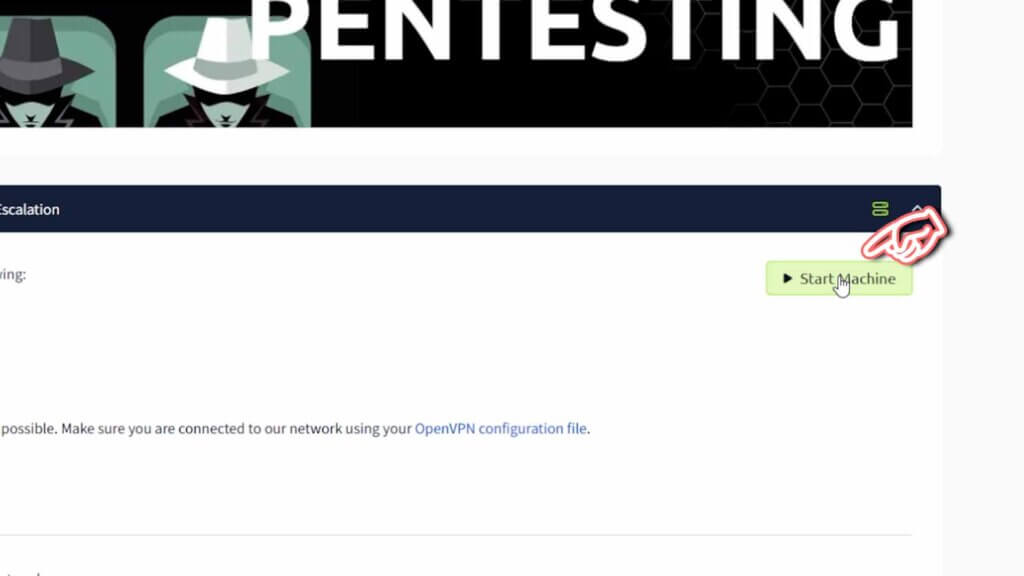1024x576 pixels.
Task: Open the OpenVPN configuration file link
Action: click(500, 428)
